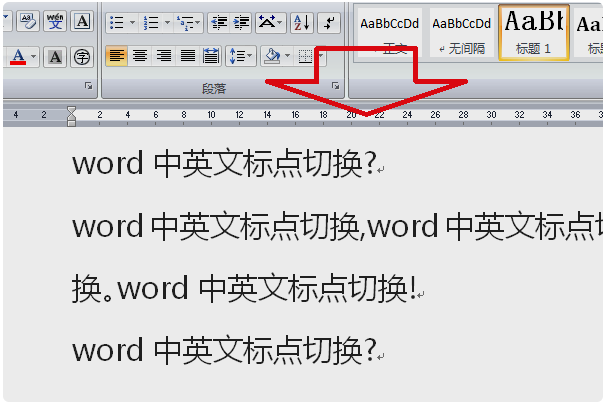Click in first line 'word 中英文标点切换?'
Viewport: 604px width, 403px height.
pos(224,163)
